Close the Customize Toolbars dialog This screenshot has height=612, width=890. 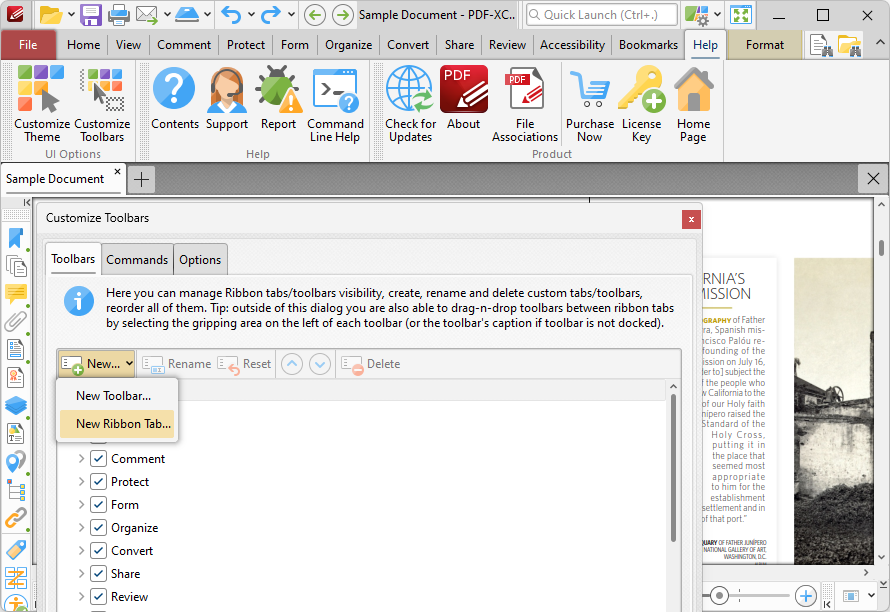[691, 220]
